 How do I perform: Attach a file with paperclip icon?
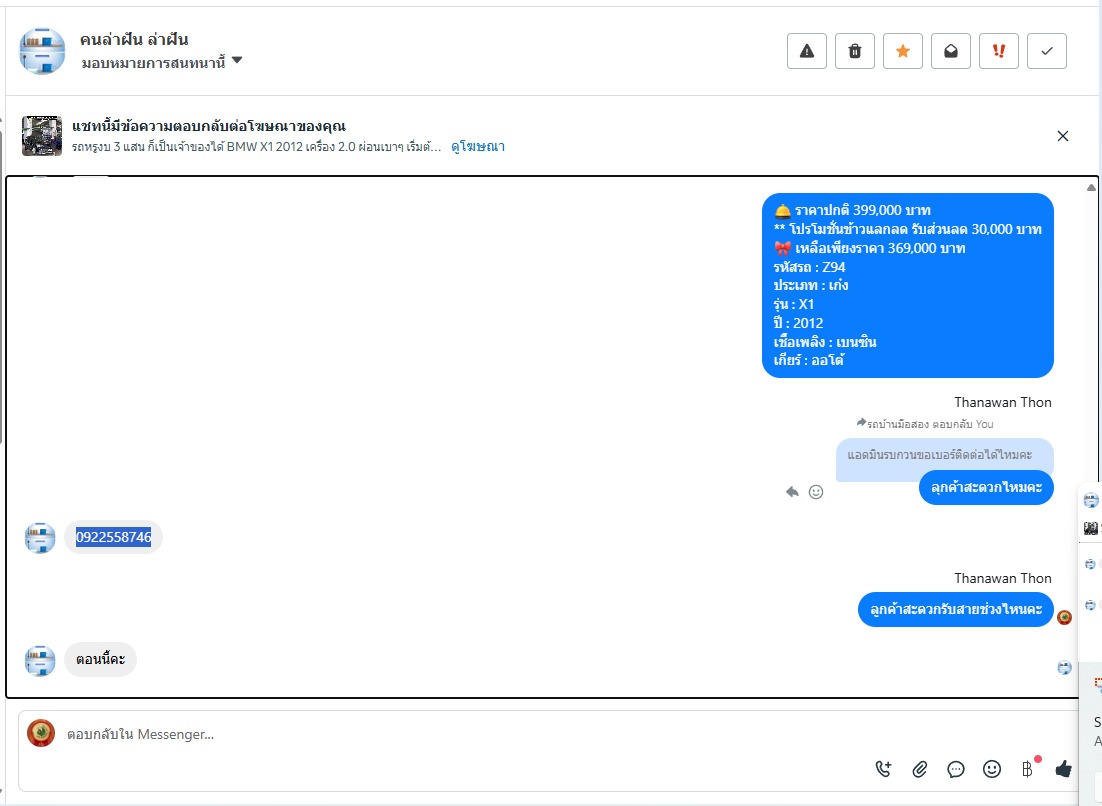click(x=919, y=769)
